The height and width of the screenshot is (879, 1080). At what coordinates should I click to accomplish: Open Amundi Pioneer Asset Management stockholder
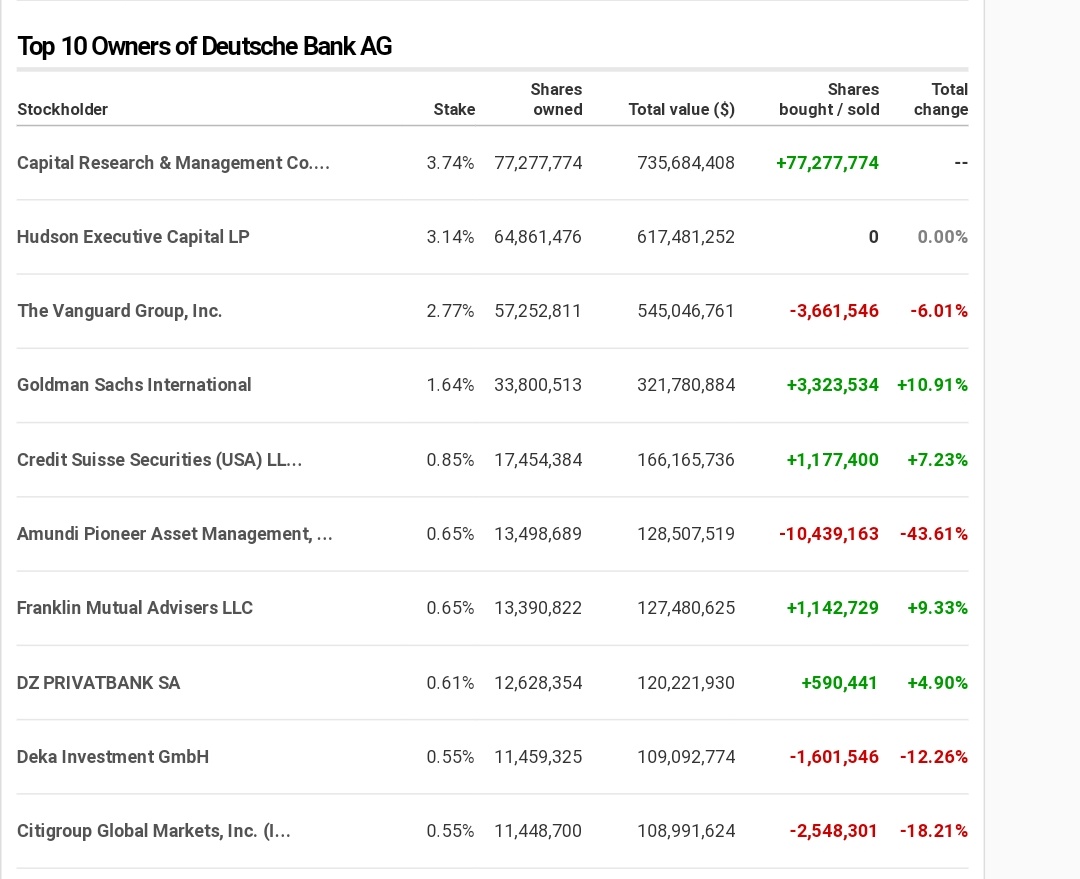(x=174, y=534)
